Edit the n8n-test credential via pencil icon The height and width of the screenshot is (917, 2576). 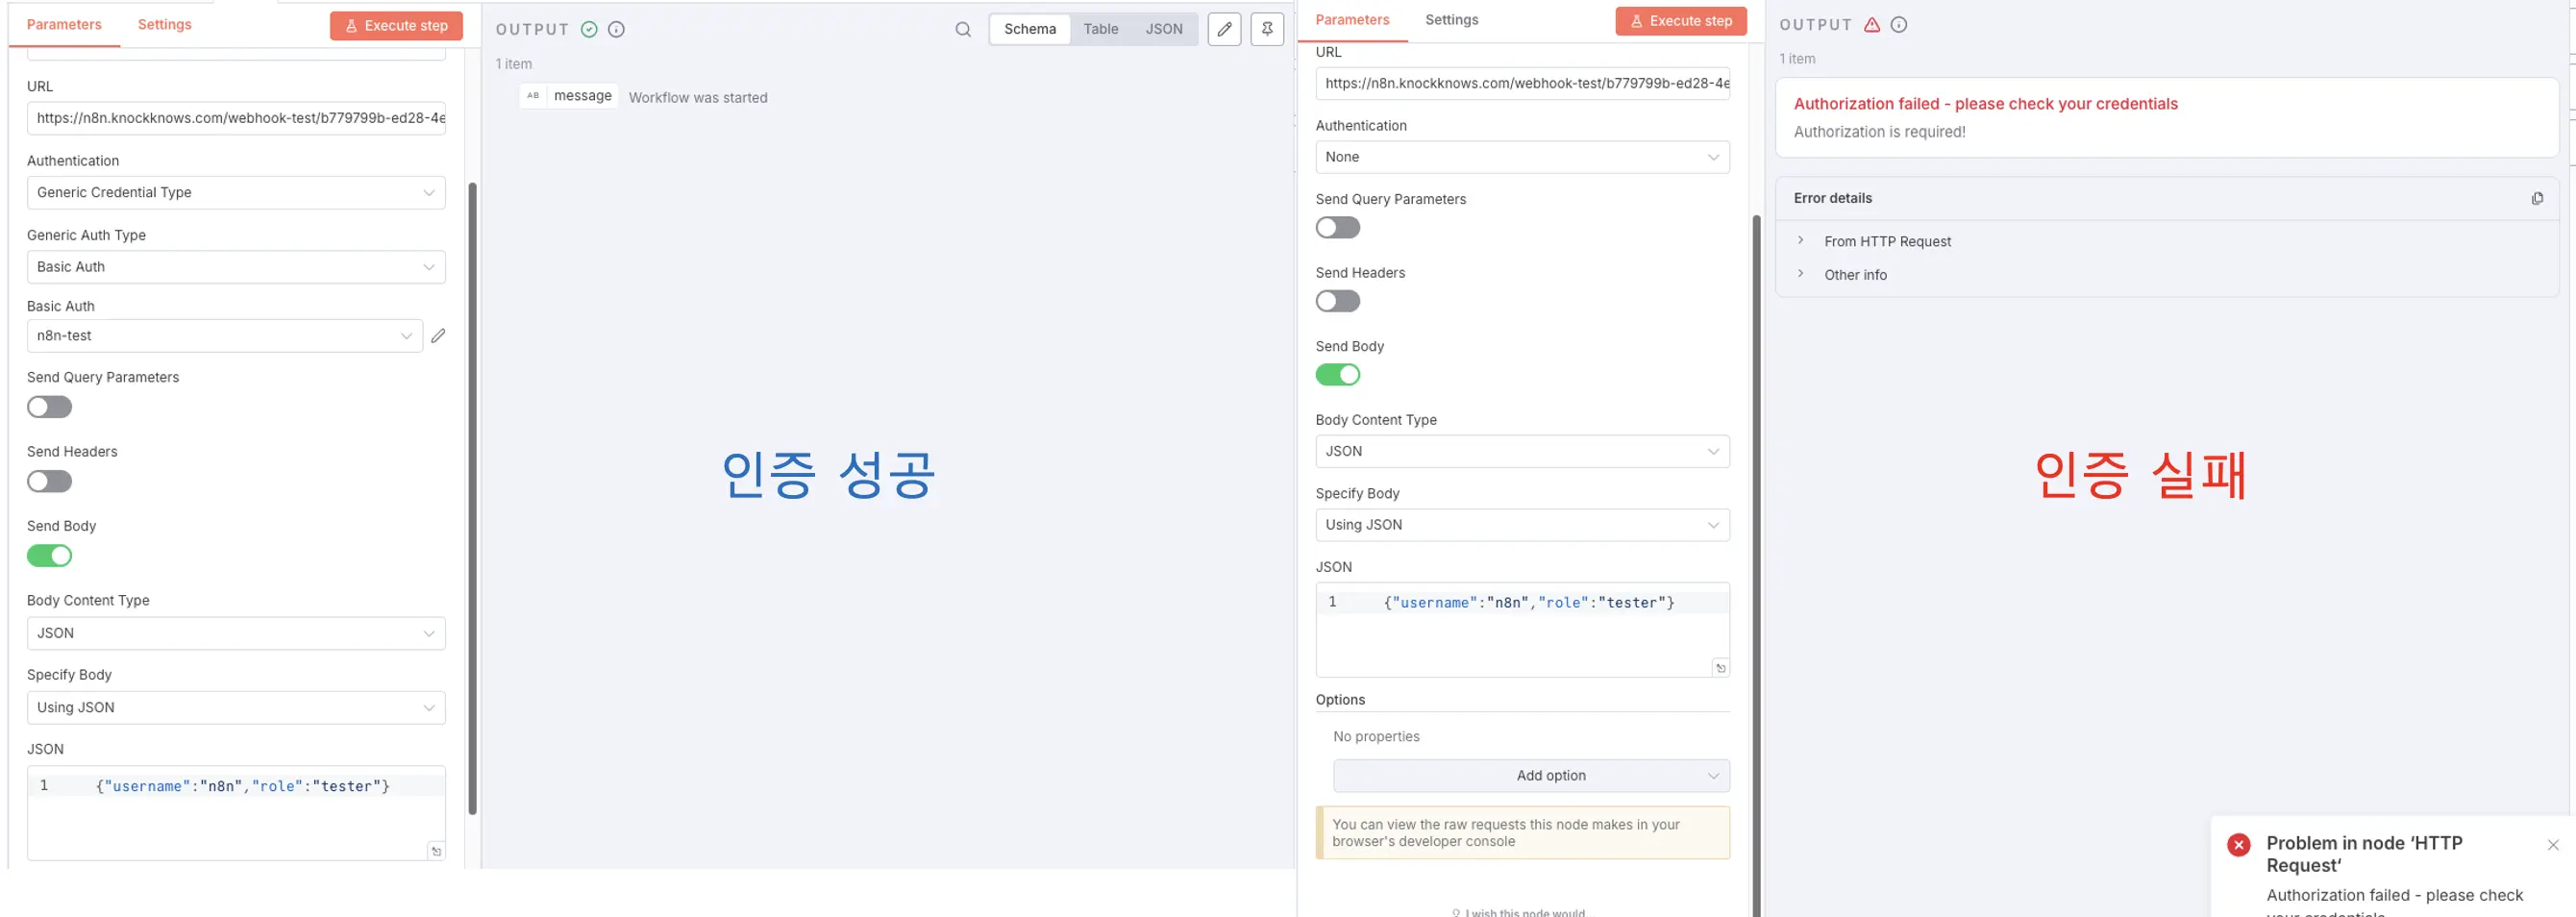(x=438, y=335)
